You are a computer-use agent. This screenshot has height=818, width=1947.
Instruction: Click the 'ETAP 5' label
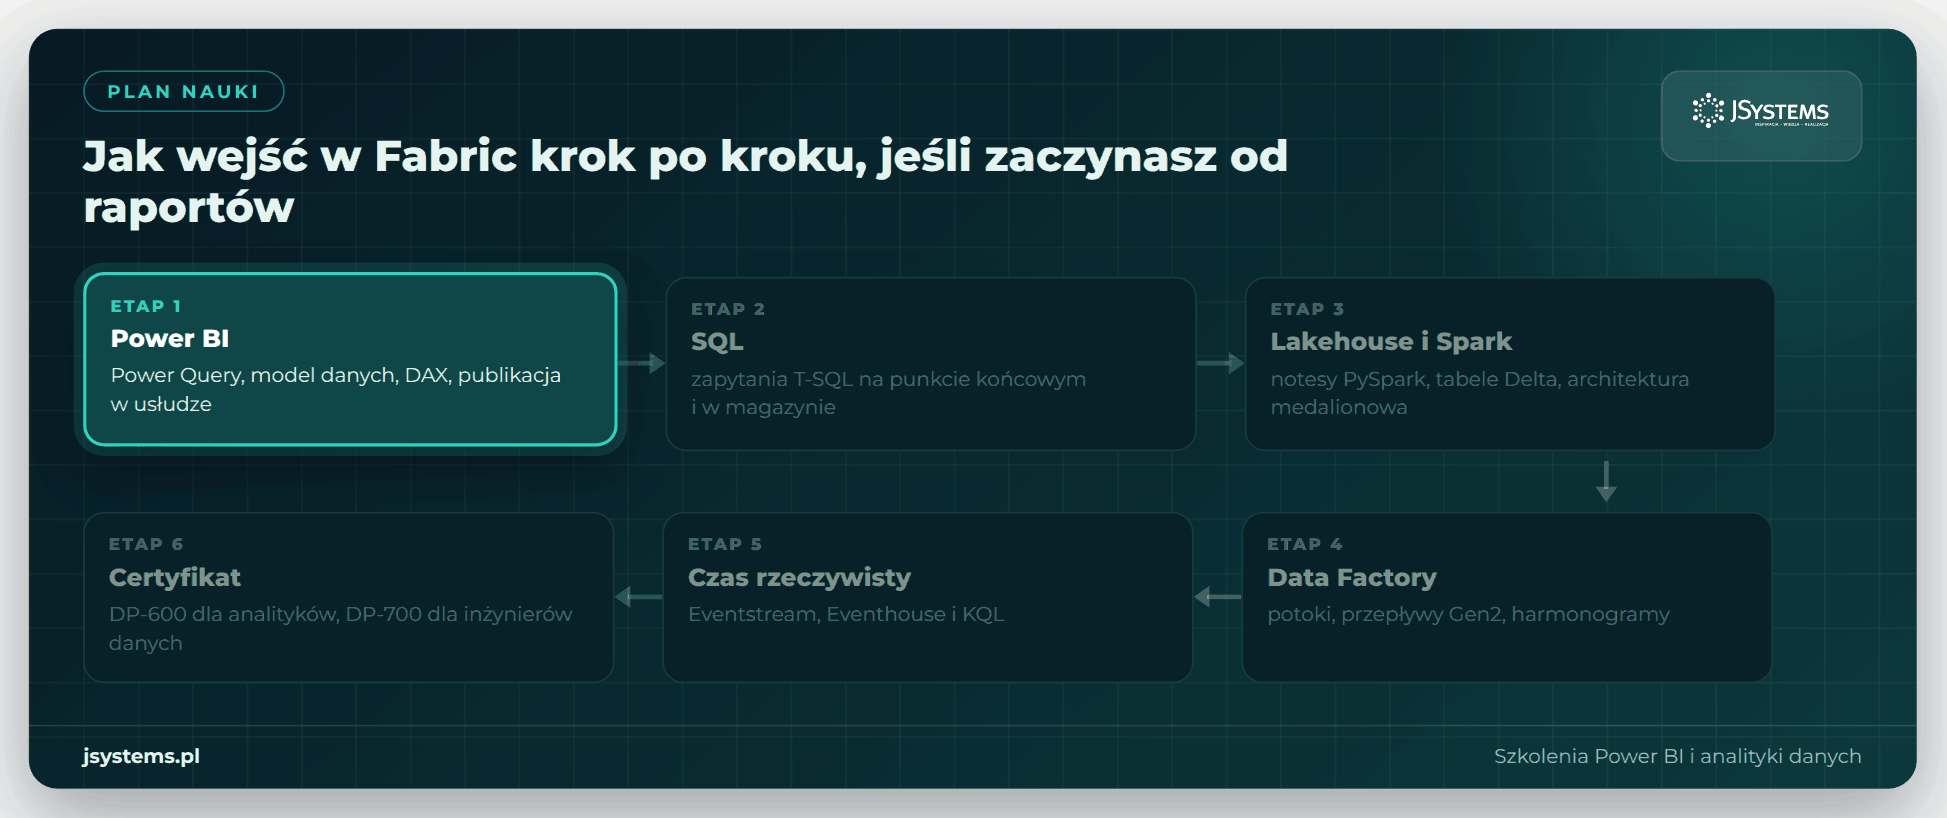(725, 544)
